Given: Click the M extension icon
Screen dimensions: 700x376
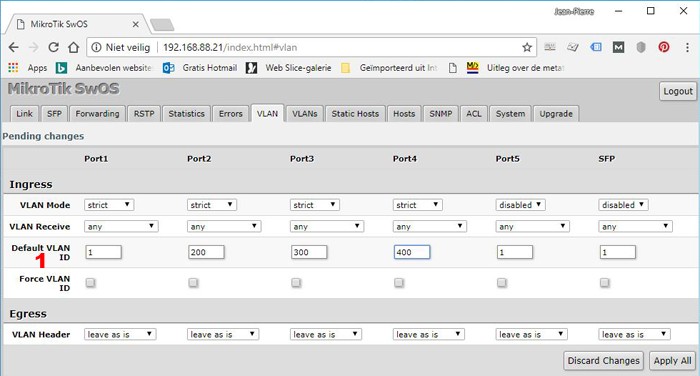Looking at the screenshot, I should [x=618, y=47].
